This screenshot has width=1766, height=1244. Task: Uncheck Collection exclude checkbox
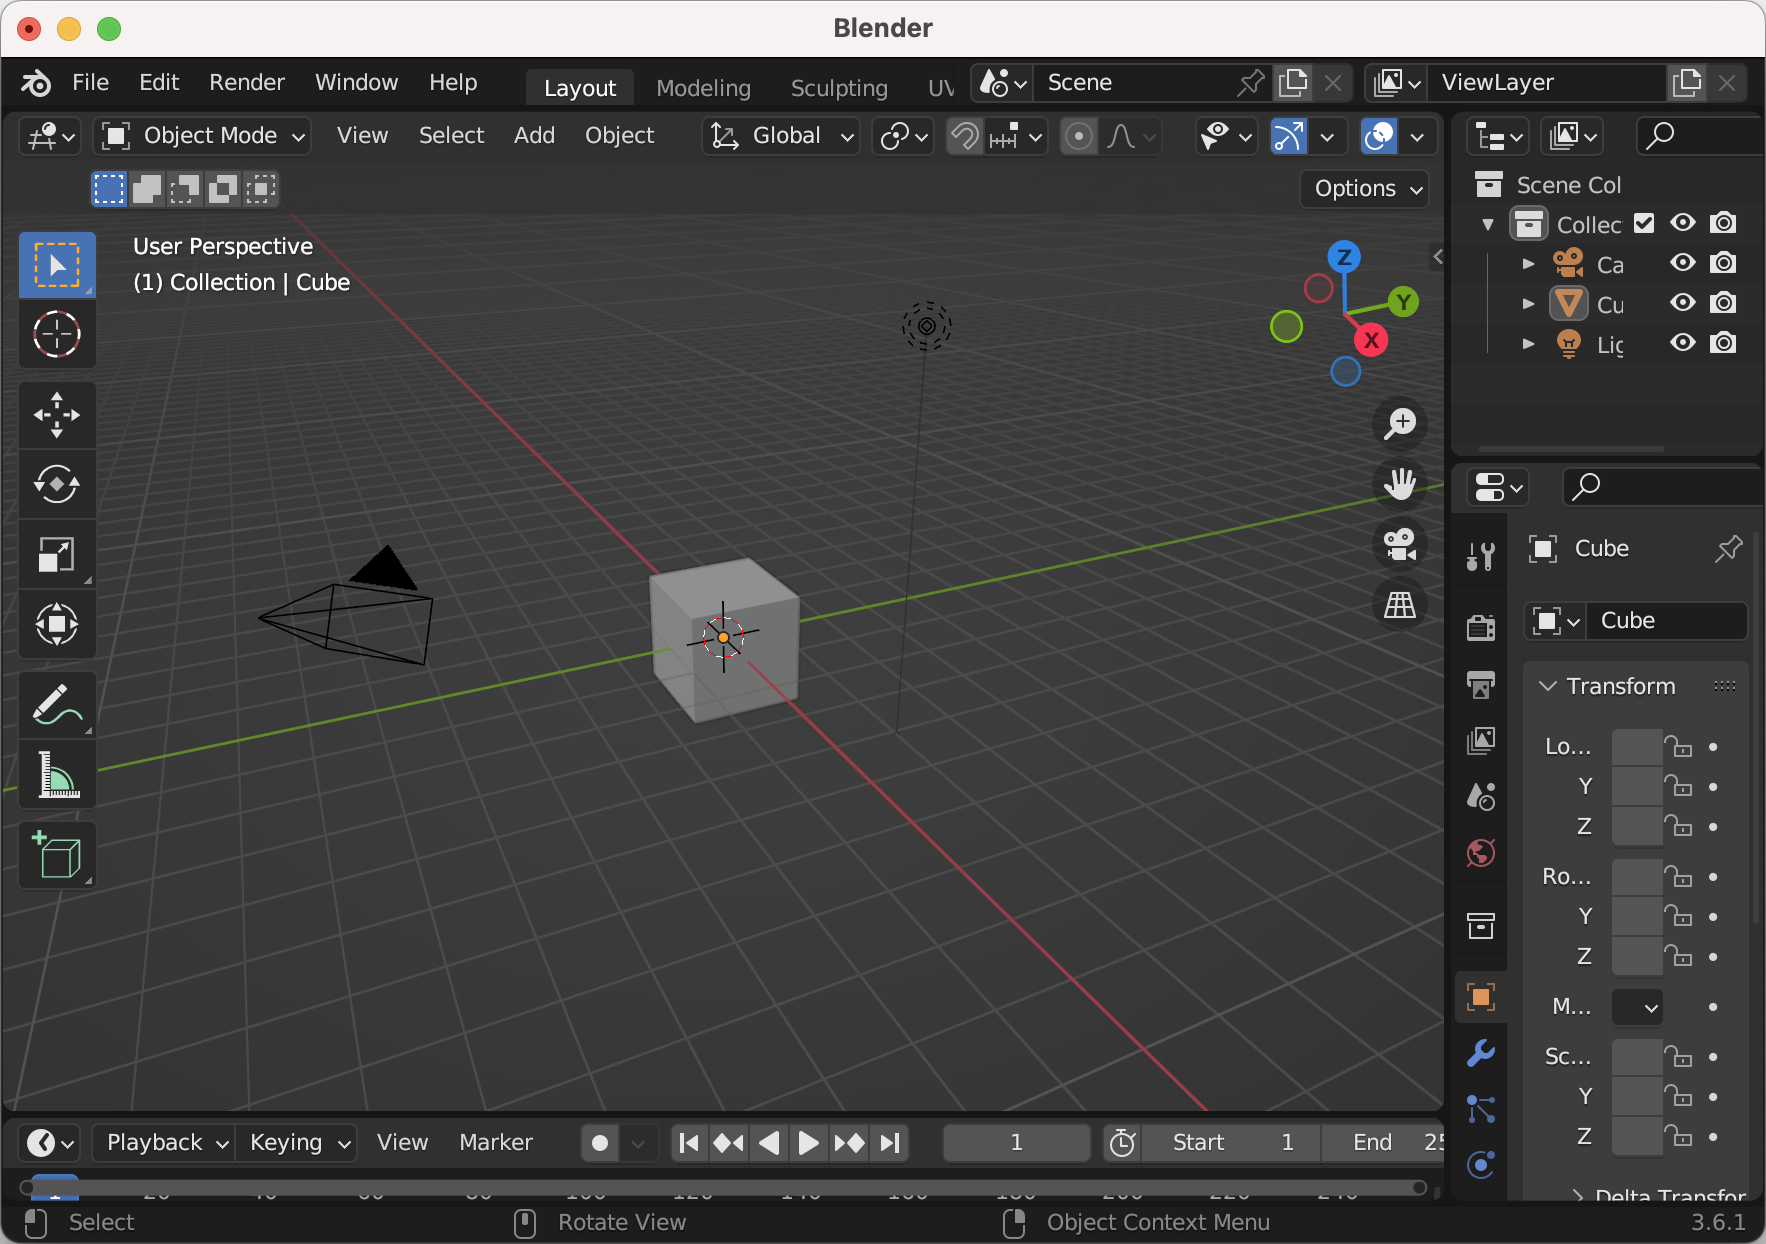coord(1644,223)
